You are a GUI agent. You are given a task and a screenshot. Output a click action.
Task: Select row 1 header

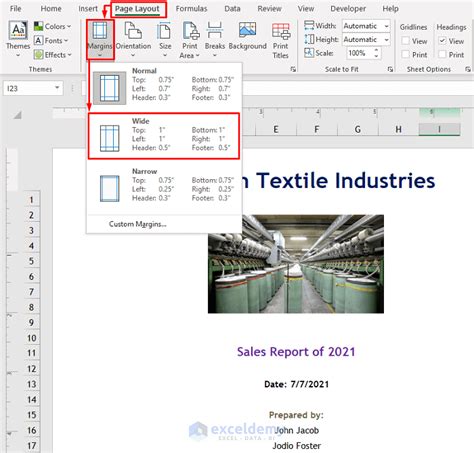32,200
